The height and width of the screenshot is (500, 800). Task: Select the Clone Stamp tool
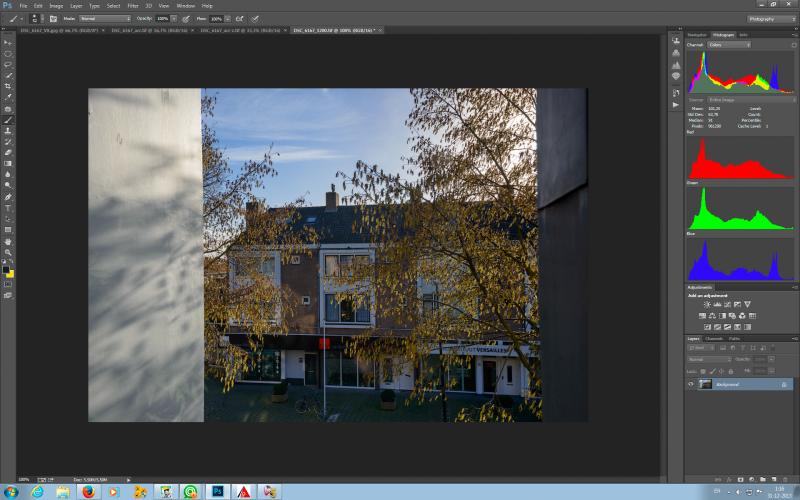coord(8,131)
